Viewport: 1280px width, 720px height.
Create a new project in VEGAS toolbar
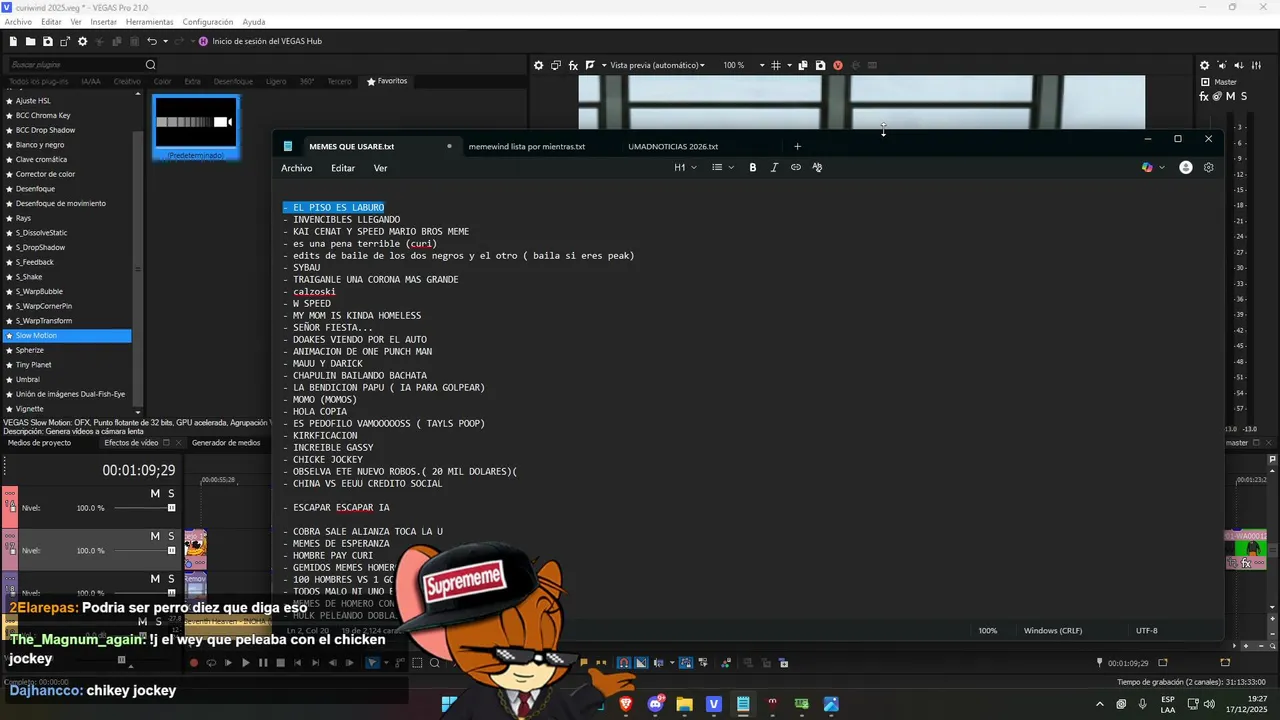coord(13,41)
